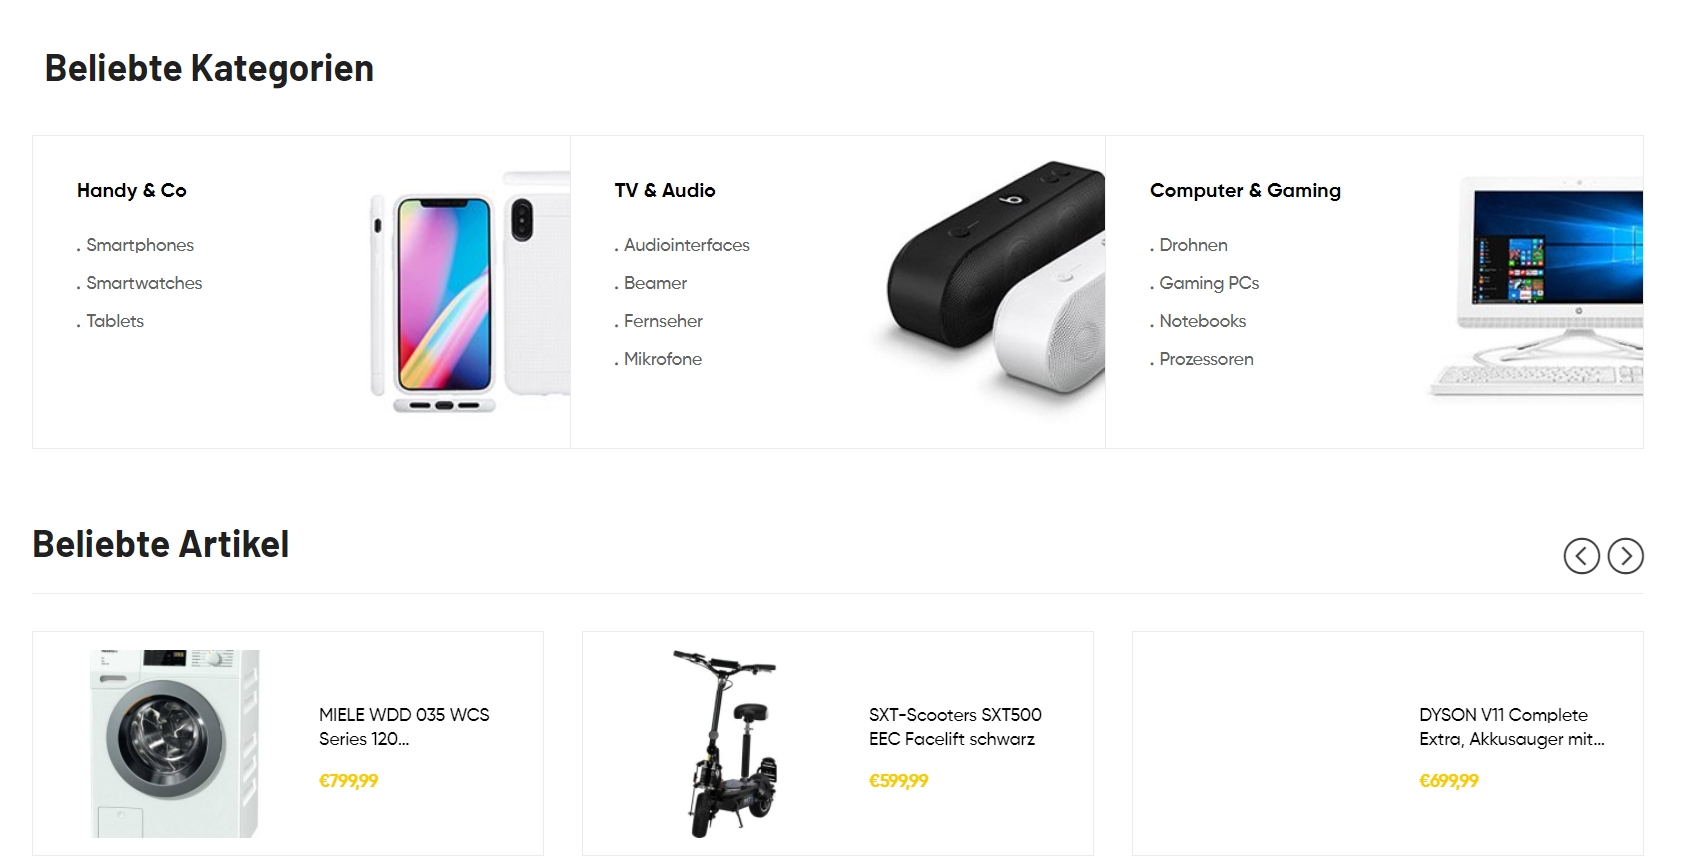The height and width of the screenshot is (857, 1682).
Task: Go to the Prozessoren category
Action: [1206, 359]
